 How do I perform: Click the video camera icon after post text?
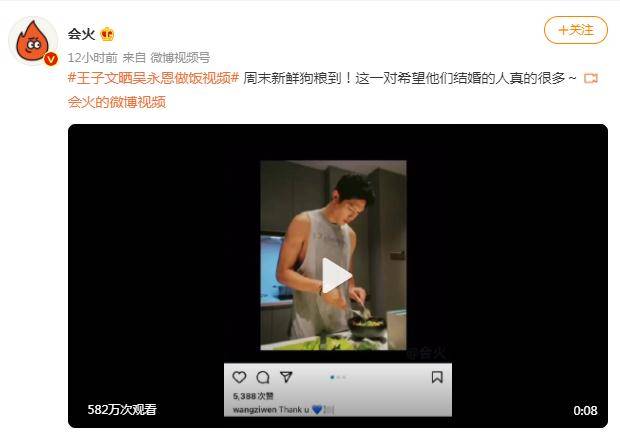(x=591, y=78)
